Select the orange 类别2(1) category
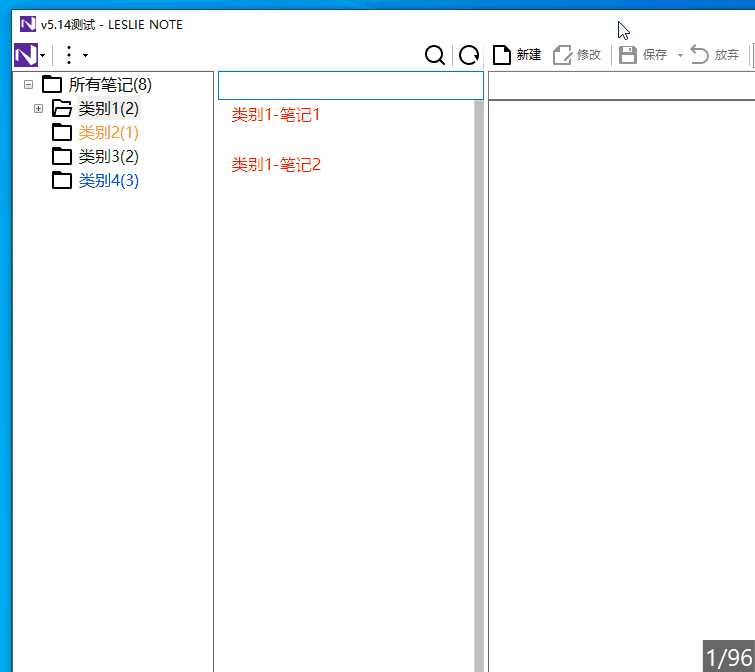755x672 pixels. [109, 132]
